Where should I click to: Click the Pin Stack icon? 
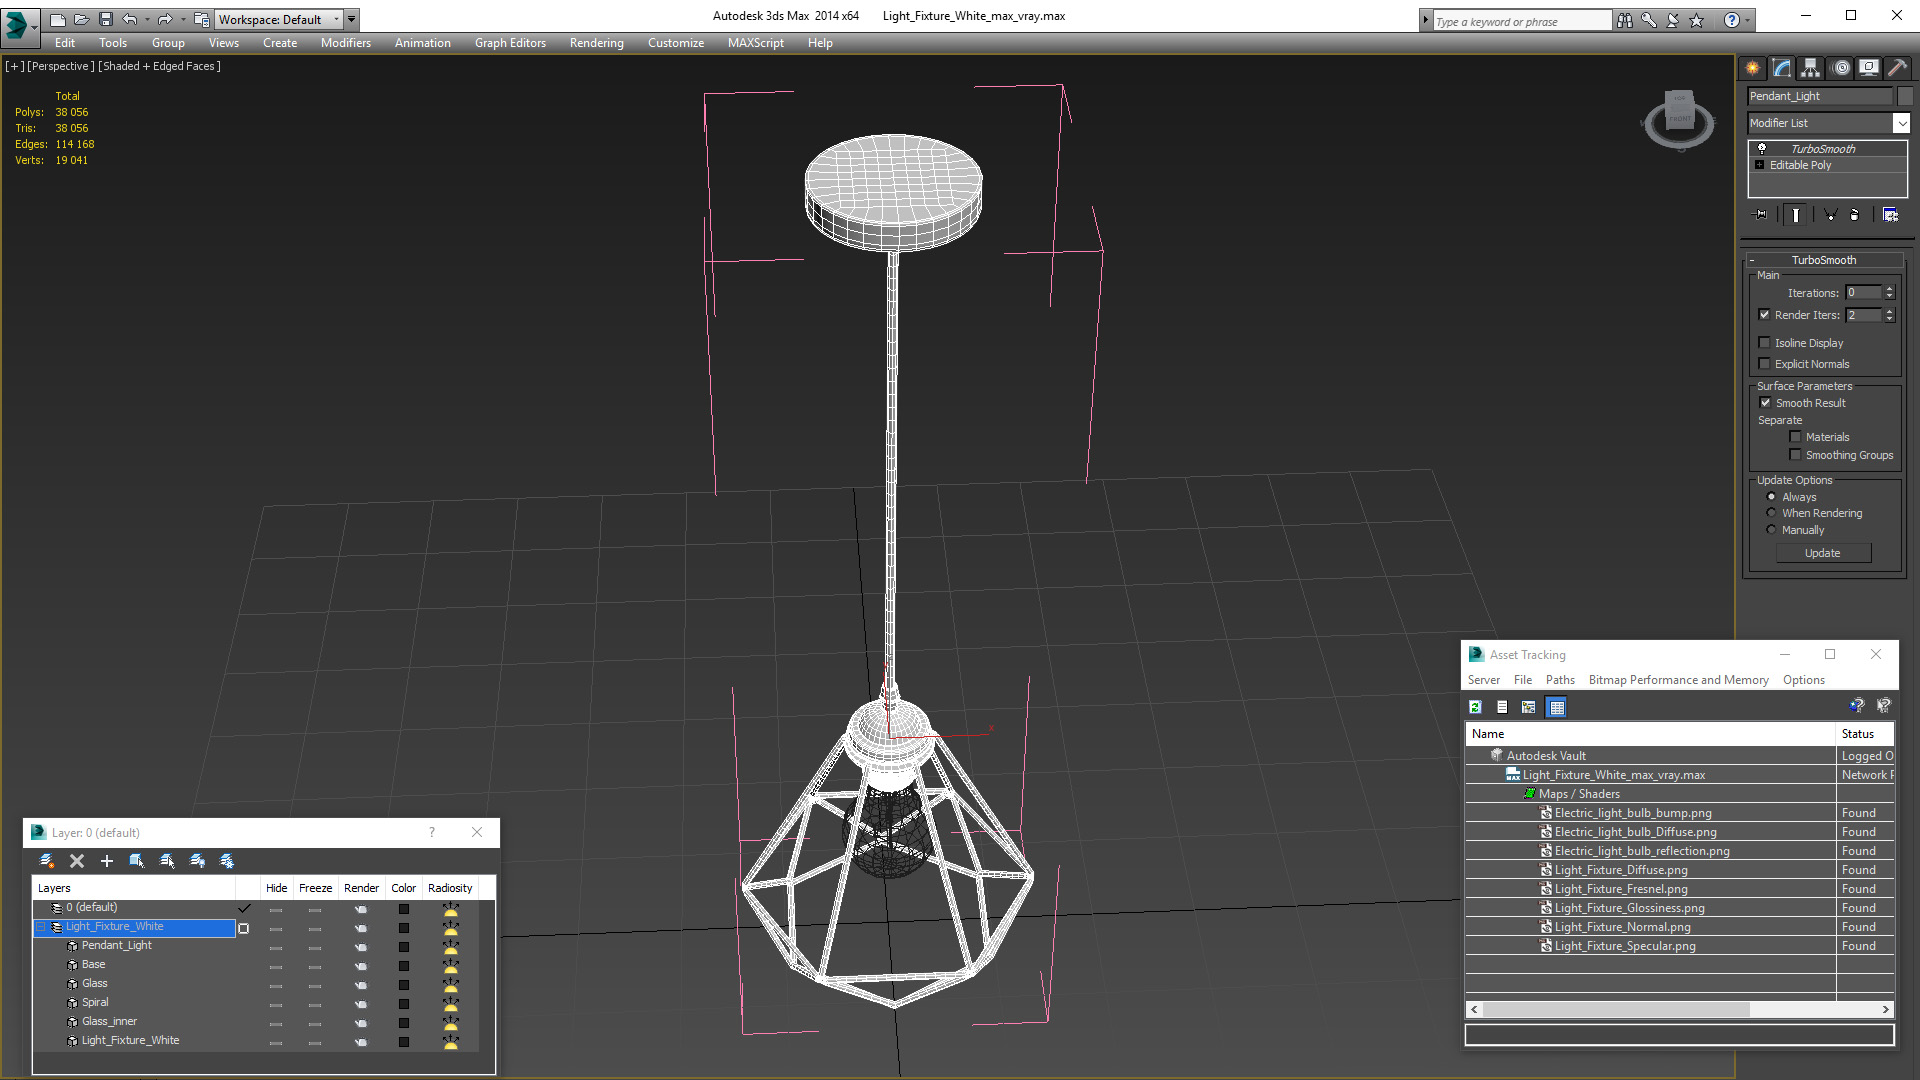tap(1761, 214)
